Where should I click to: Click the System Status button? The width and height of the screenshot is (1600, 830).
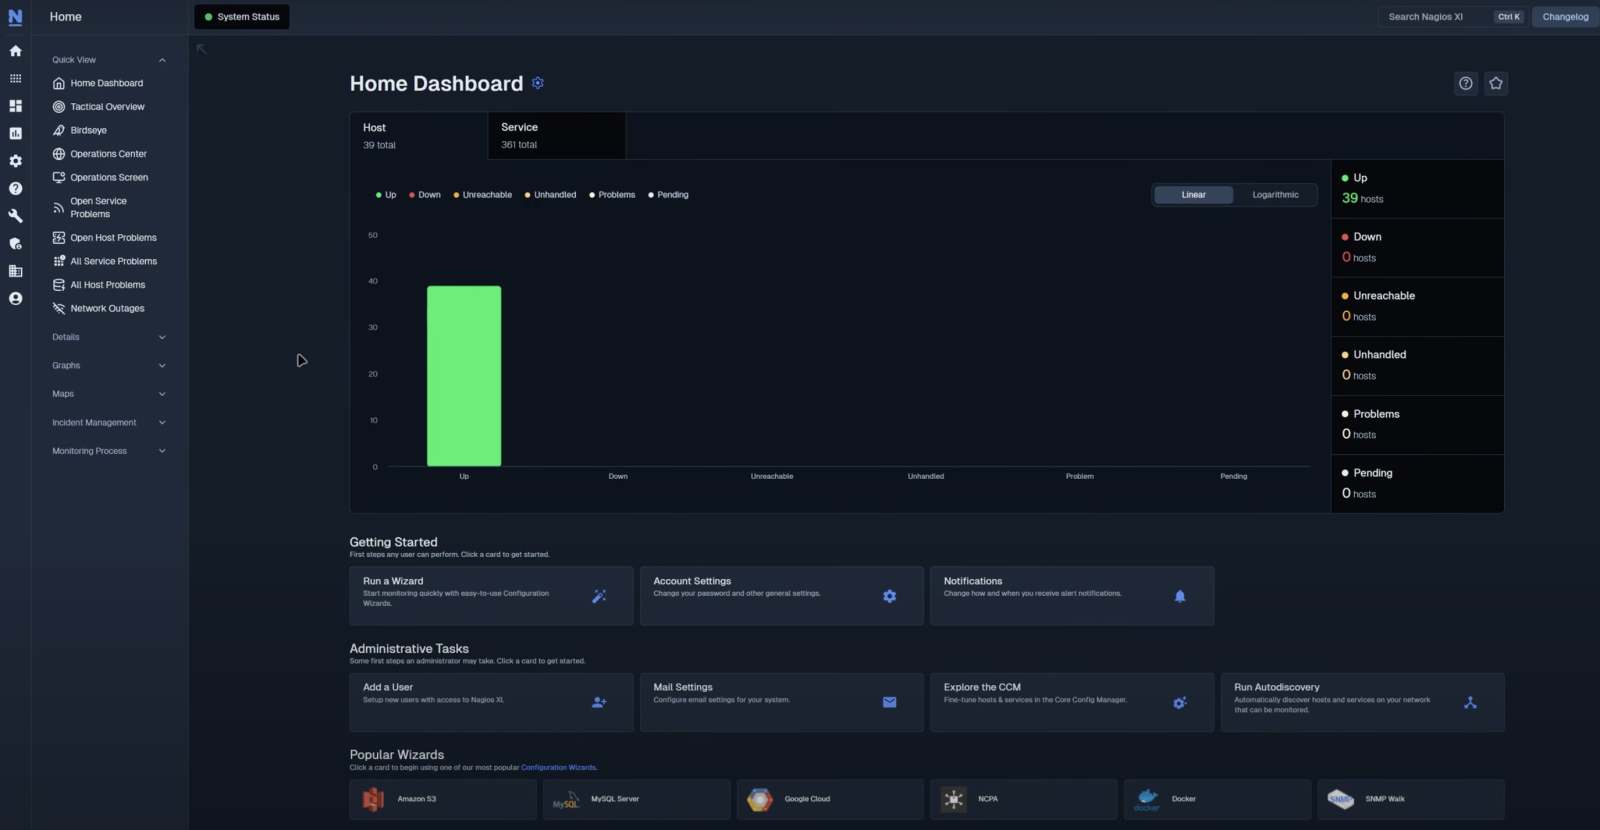242,17
